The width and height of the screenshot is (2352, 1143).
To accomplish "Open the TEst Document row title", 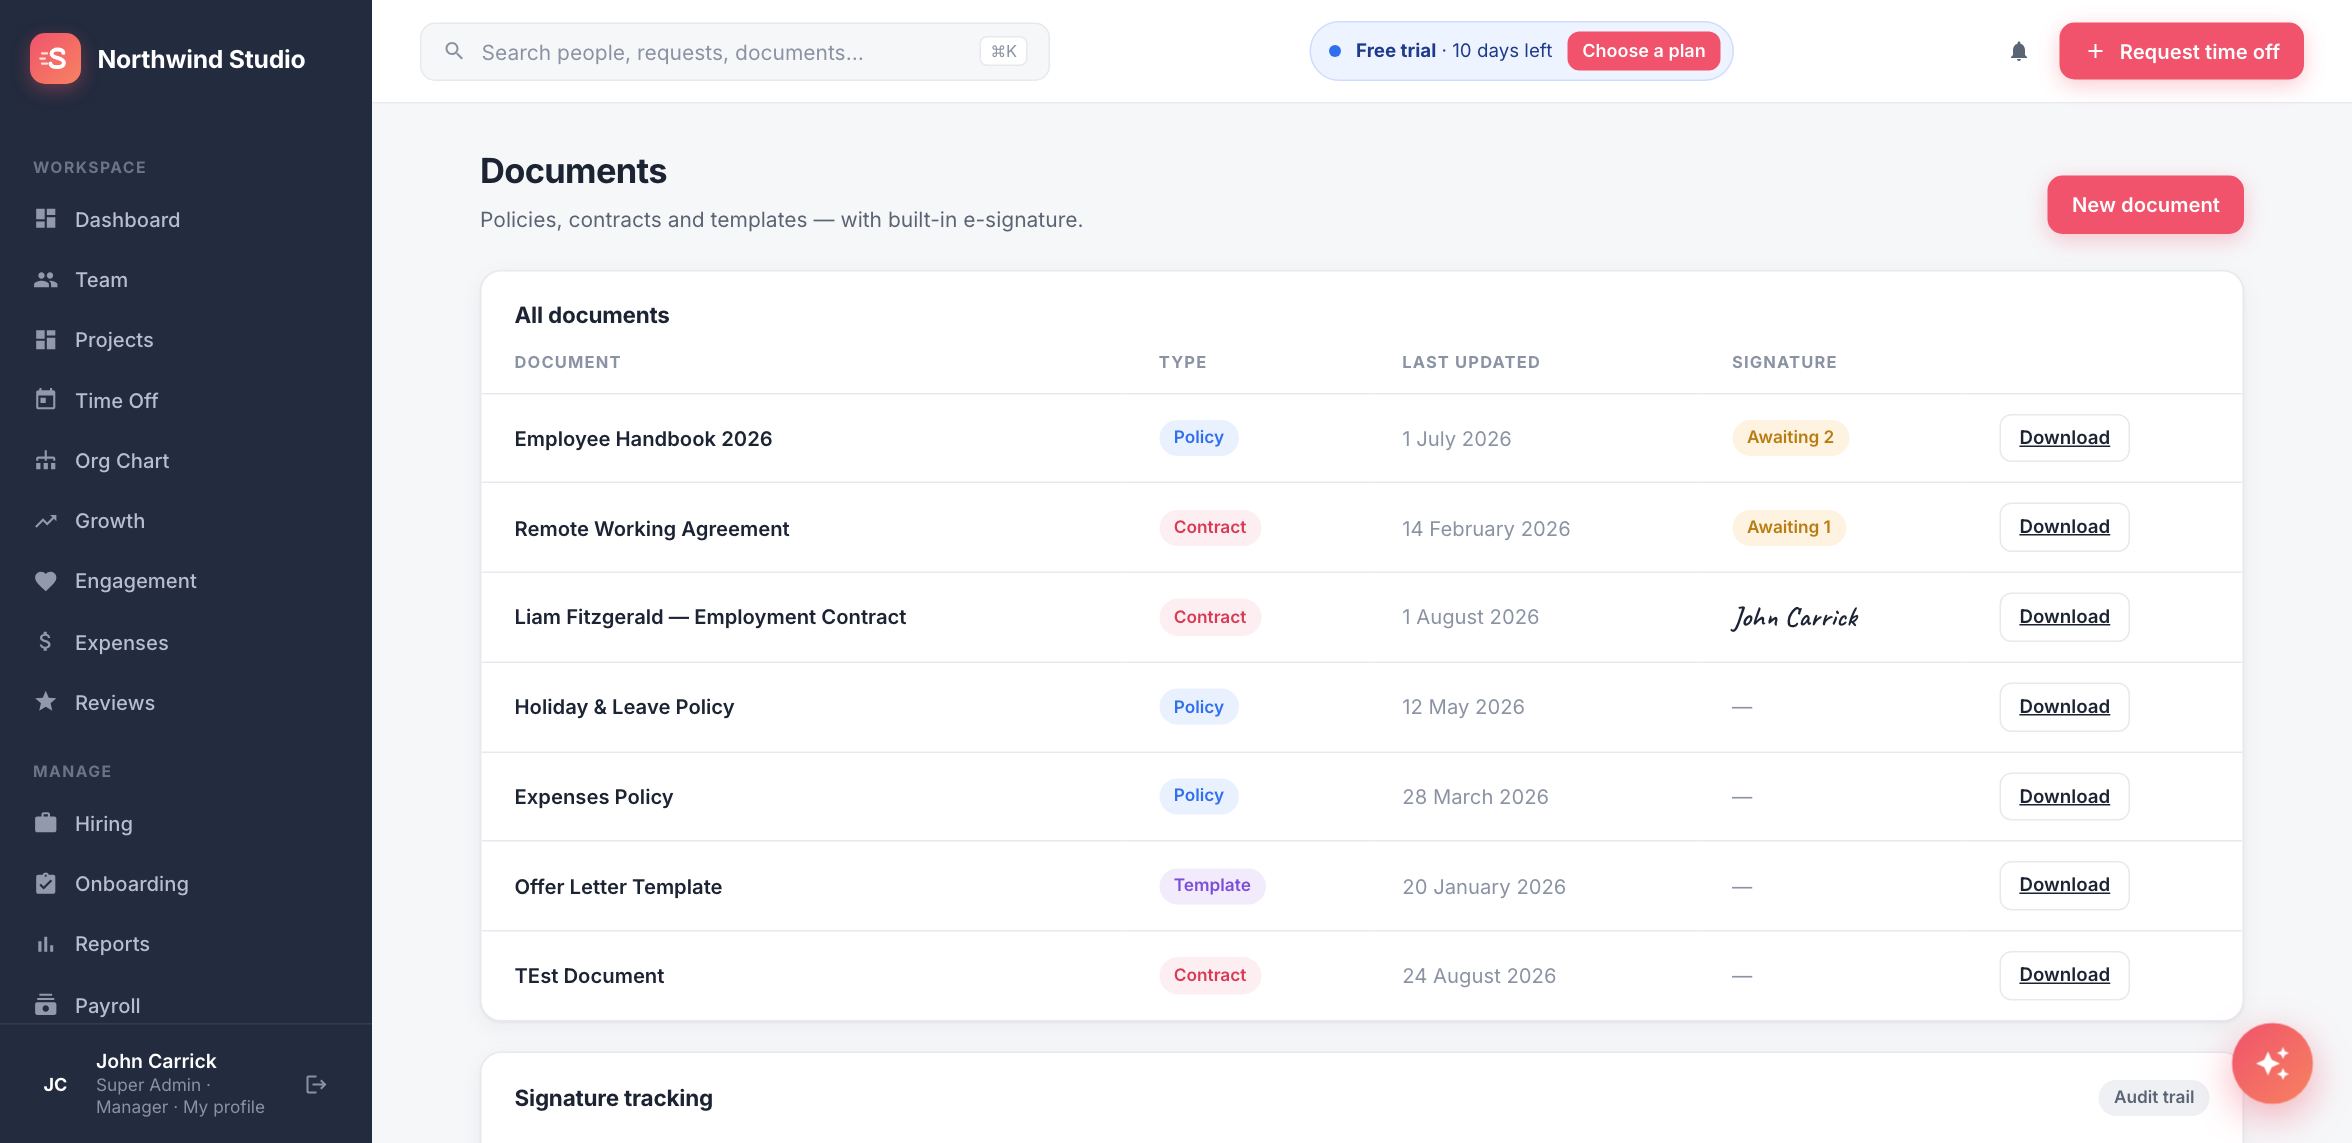I will [589, 975].
